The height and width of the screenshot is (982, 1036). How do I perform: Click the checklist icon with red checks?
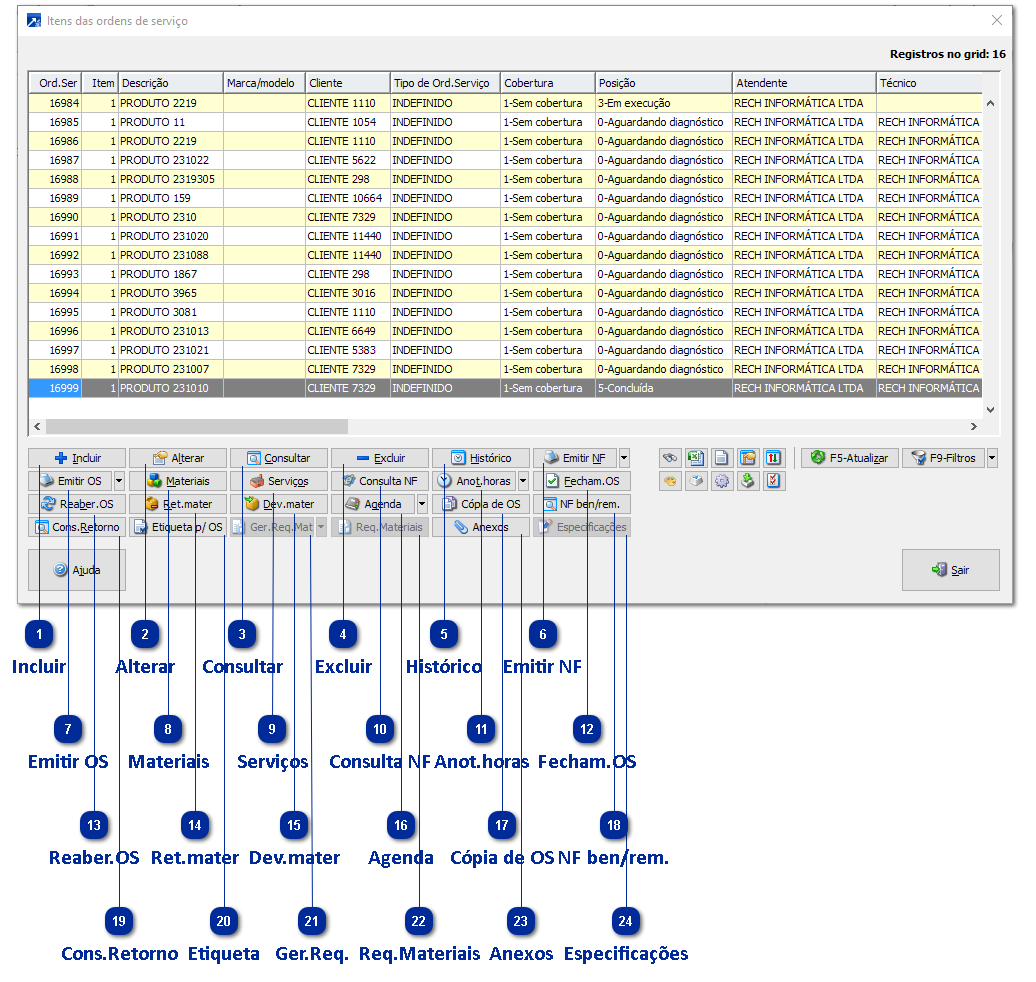pos(773,481)
